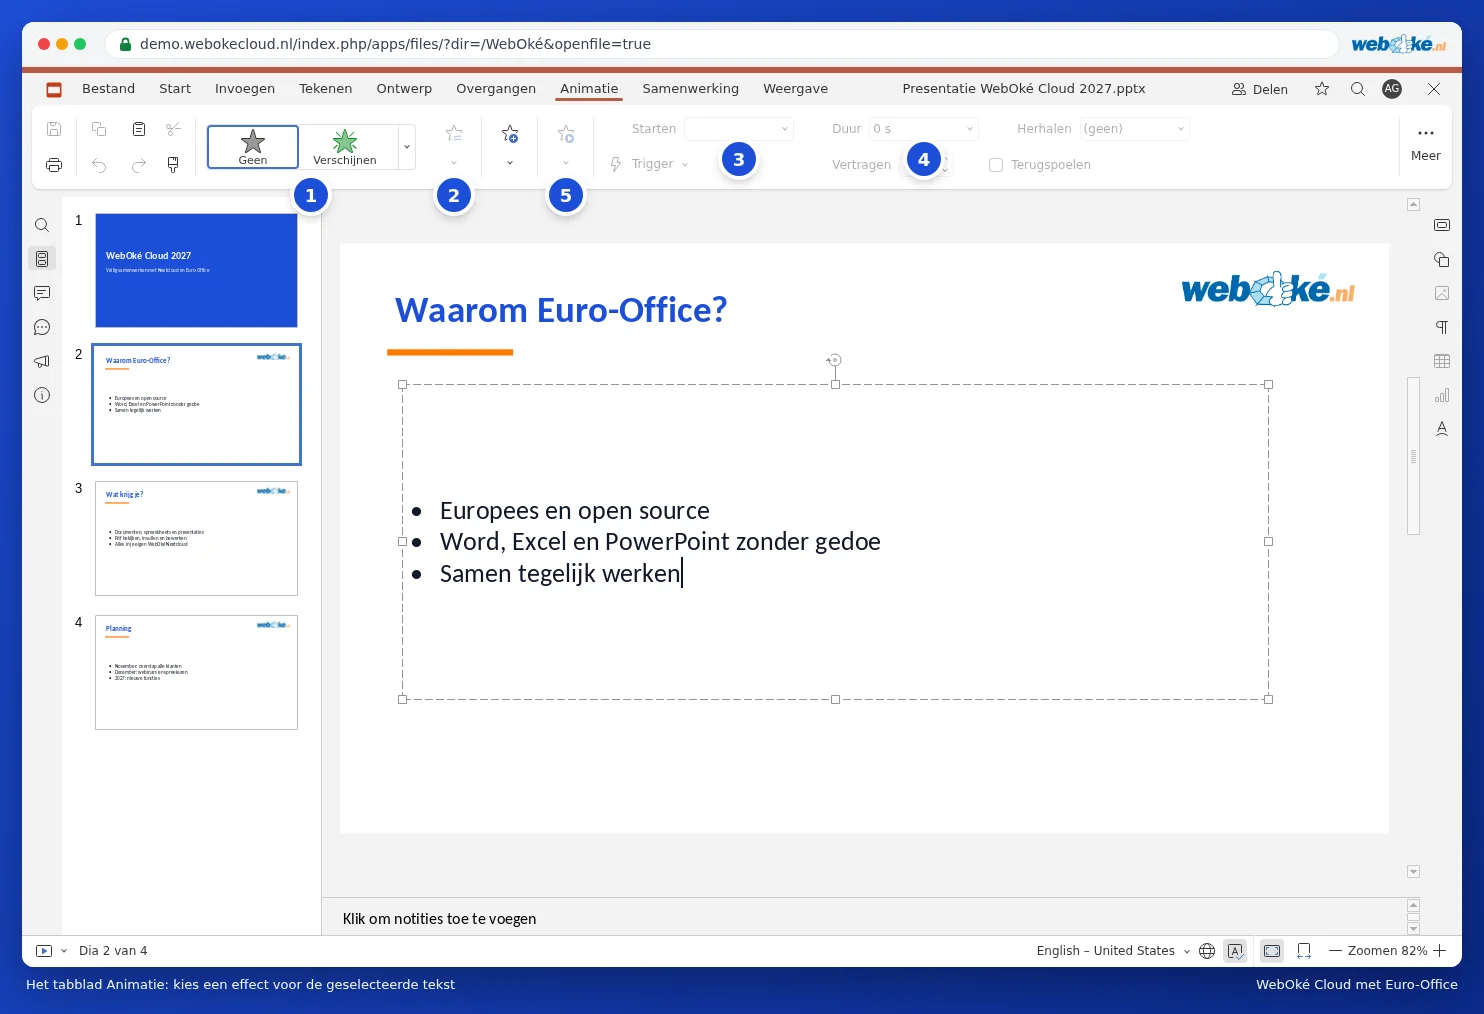Toggle spell checking in status bar

point(1235,951)
